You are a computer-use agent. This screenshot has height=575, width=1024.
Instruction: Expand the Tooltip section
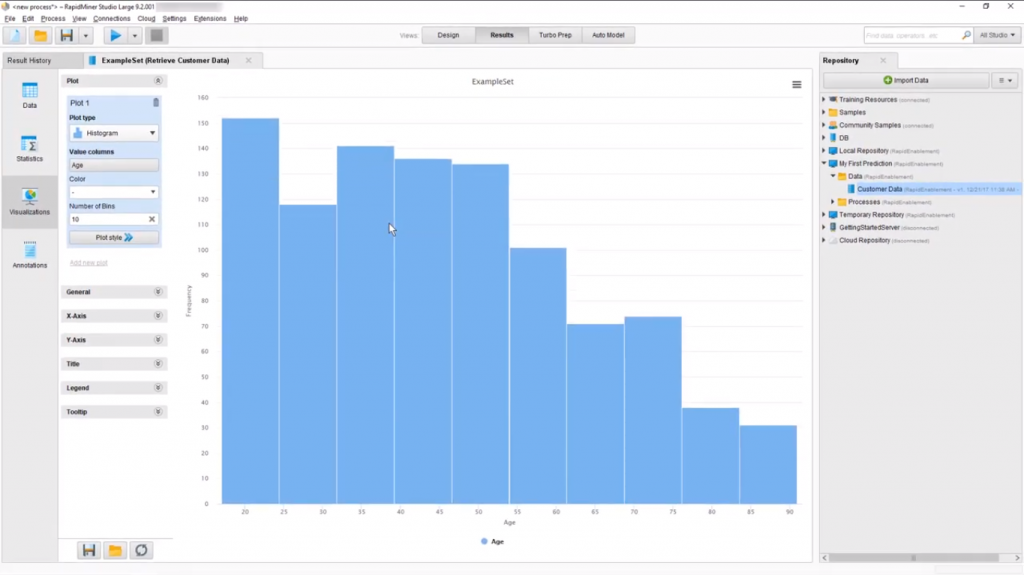pyautogui.click(x=158, y=412)
